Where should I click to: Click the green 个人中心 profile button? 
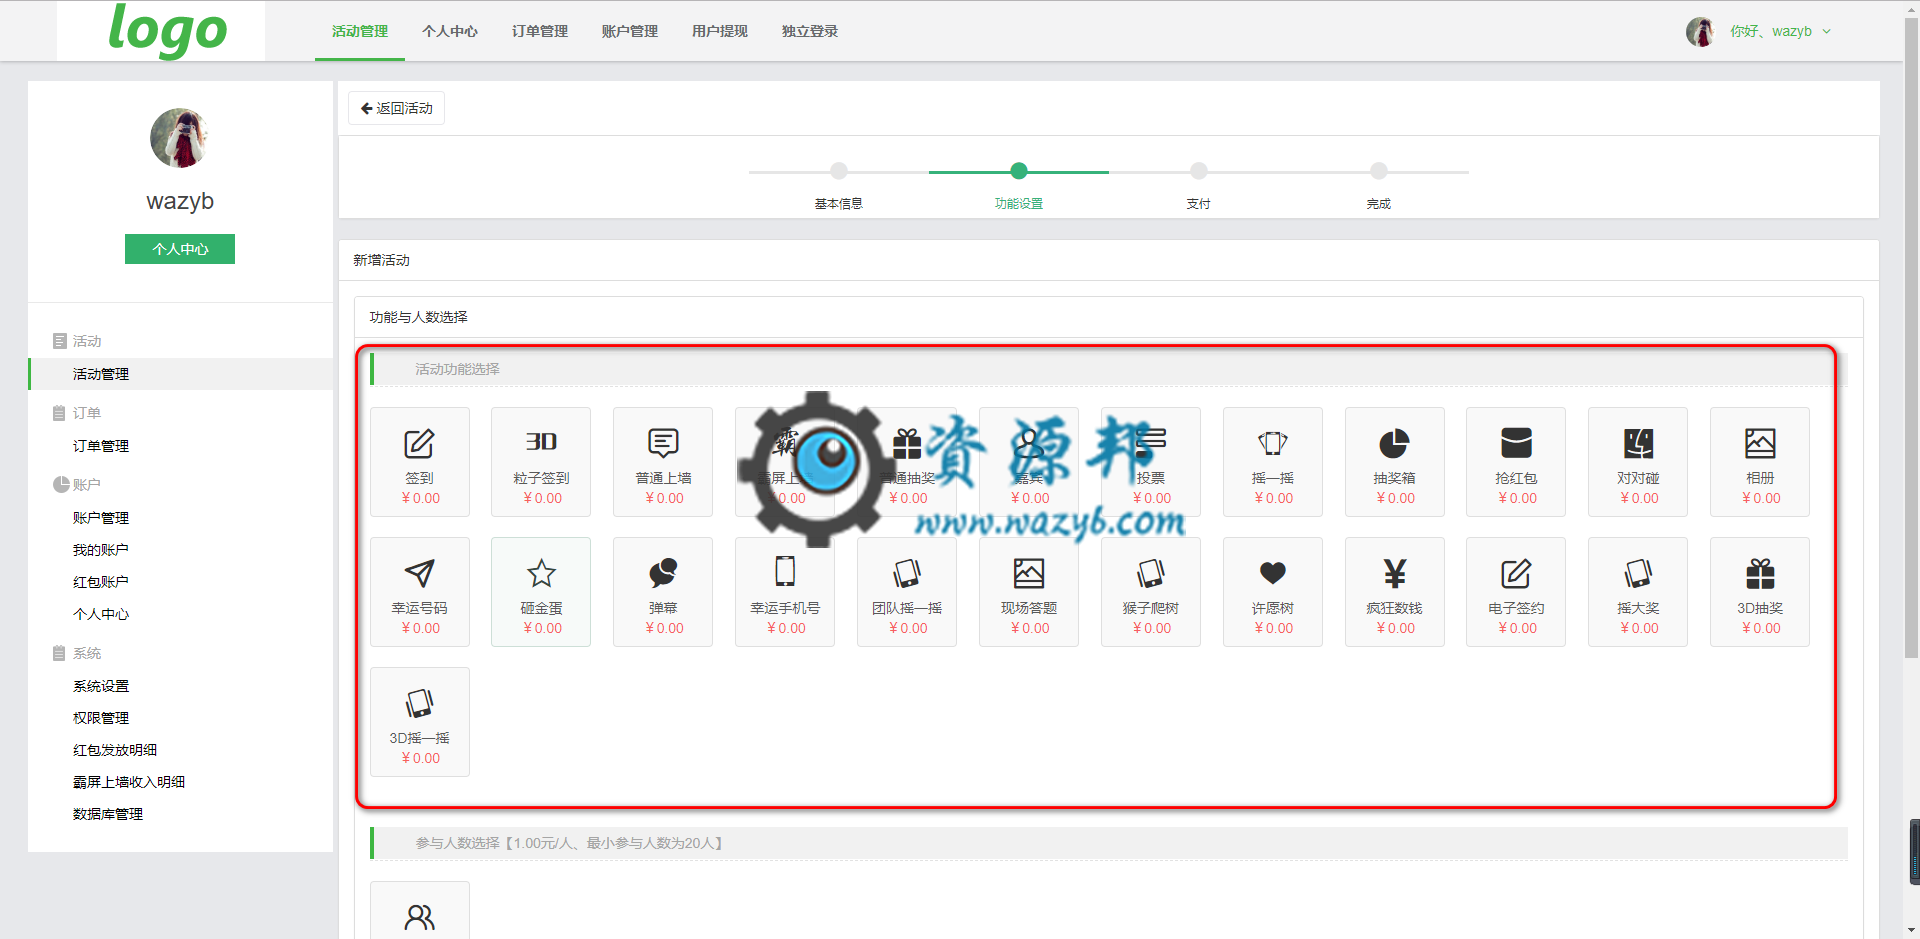pyautogui.click(x=180, y=249)
